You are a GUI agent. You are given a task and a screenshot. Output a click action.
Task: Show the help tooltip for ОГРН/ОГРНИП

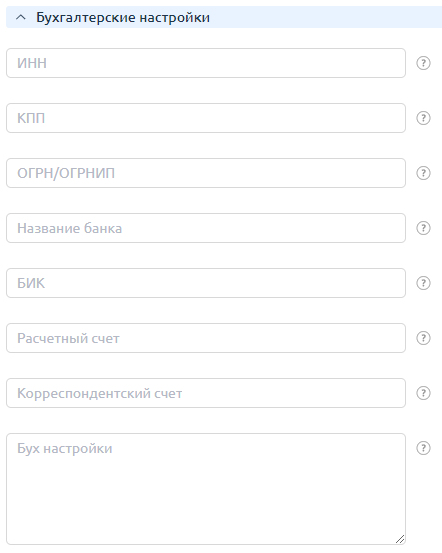423,173
